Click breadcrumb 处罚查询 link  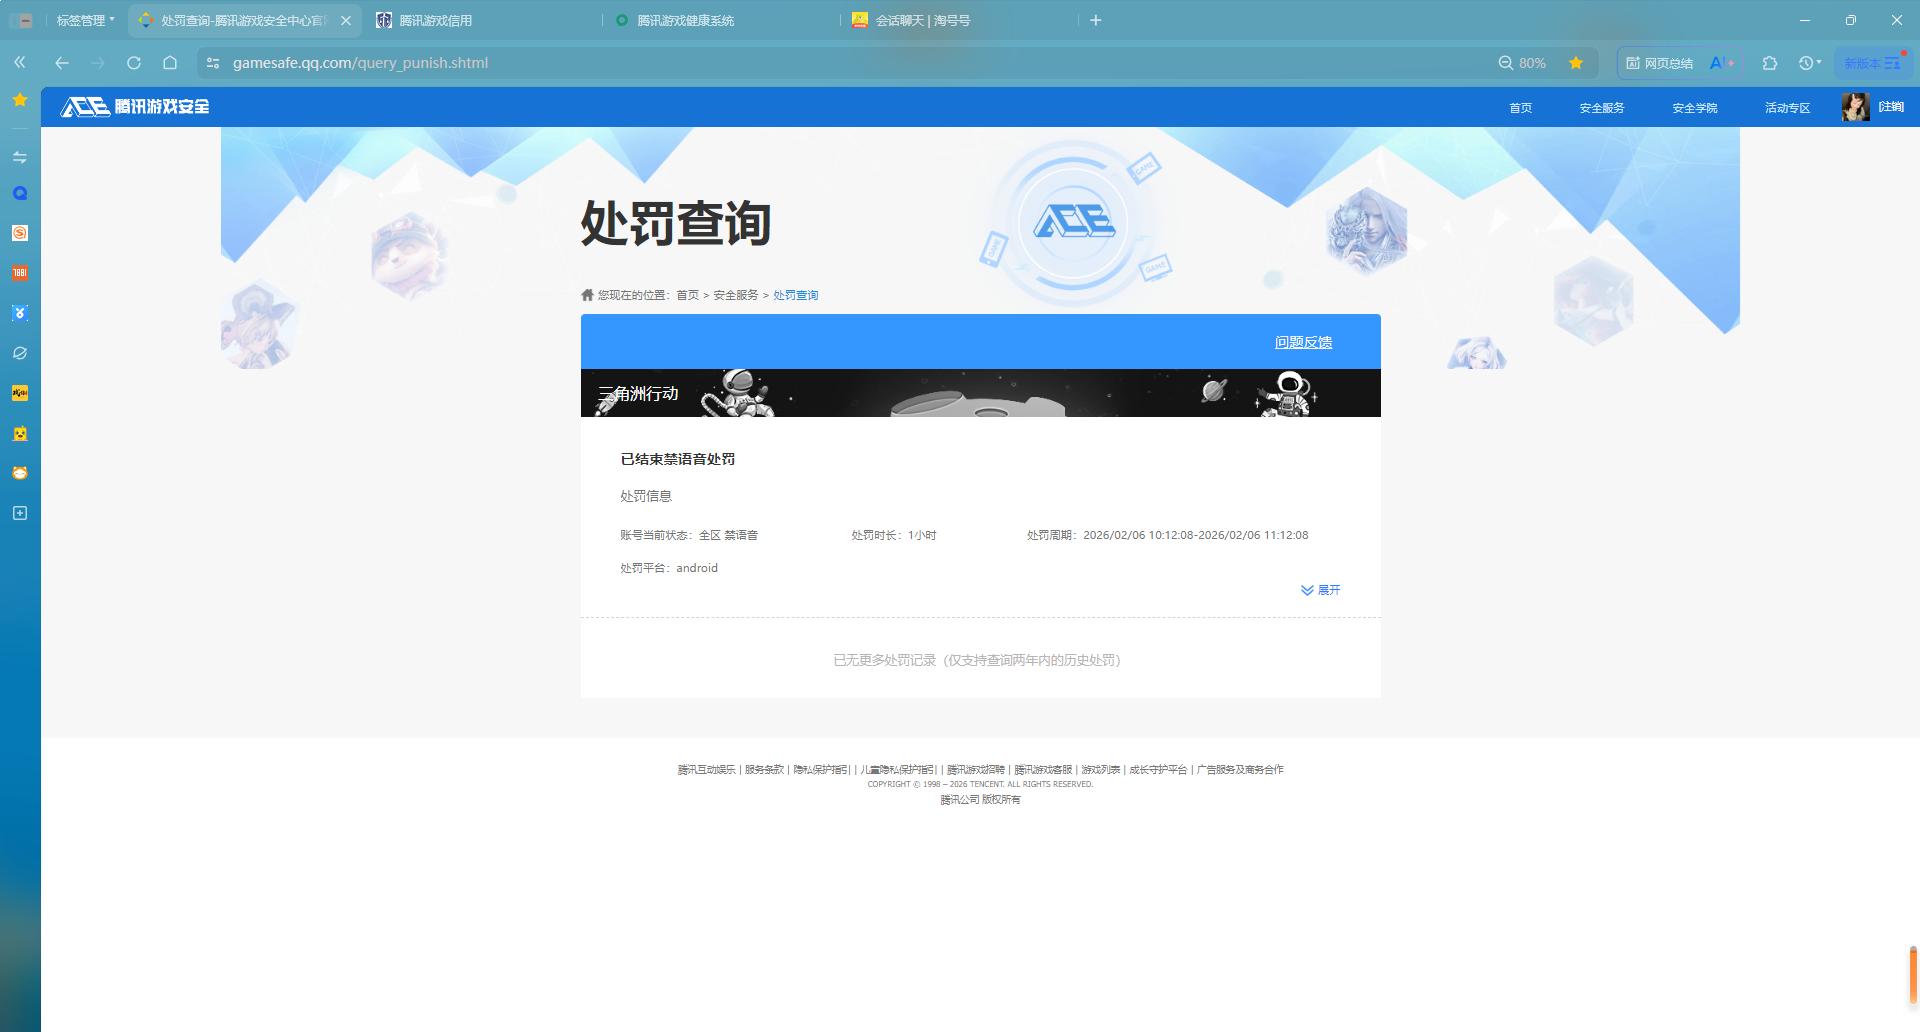[x=796, y=295]
